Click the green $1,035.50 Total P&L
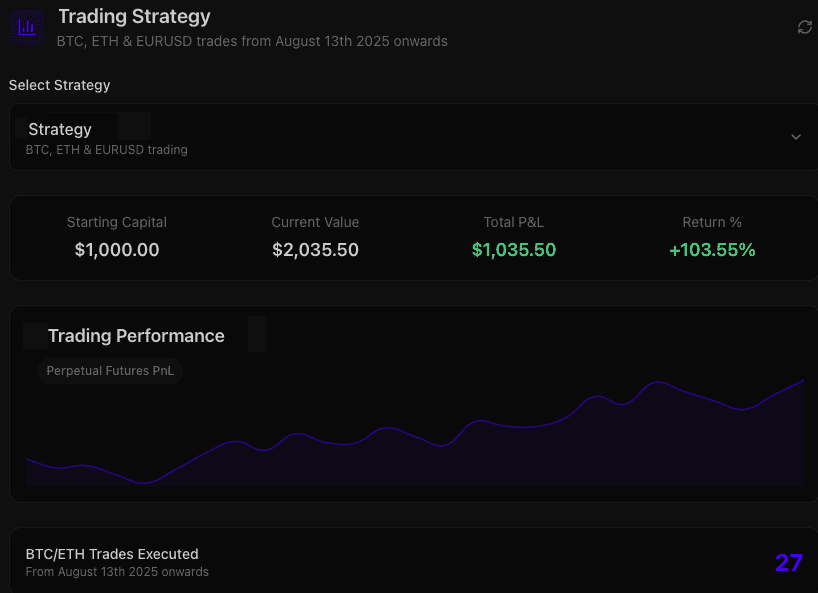The width and height of the screenshot is (818, 593). tap(514, 250)
